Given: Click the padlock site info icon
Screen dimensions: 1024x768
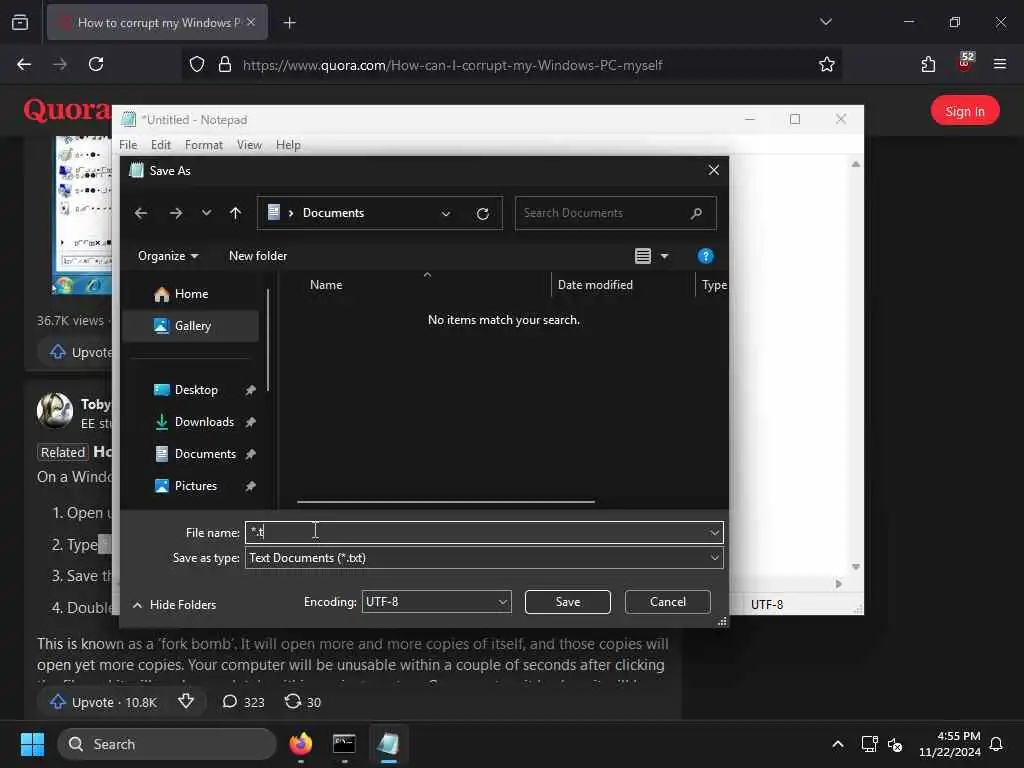Looking at the screenshot, I should coord(225,64).
